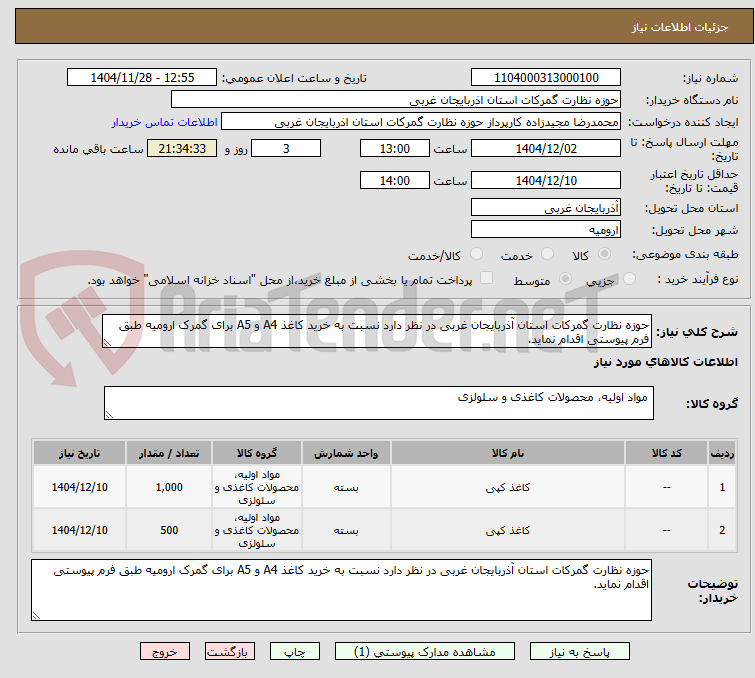
Task: Click the بازگشت back button
Action: (230, 652)
